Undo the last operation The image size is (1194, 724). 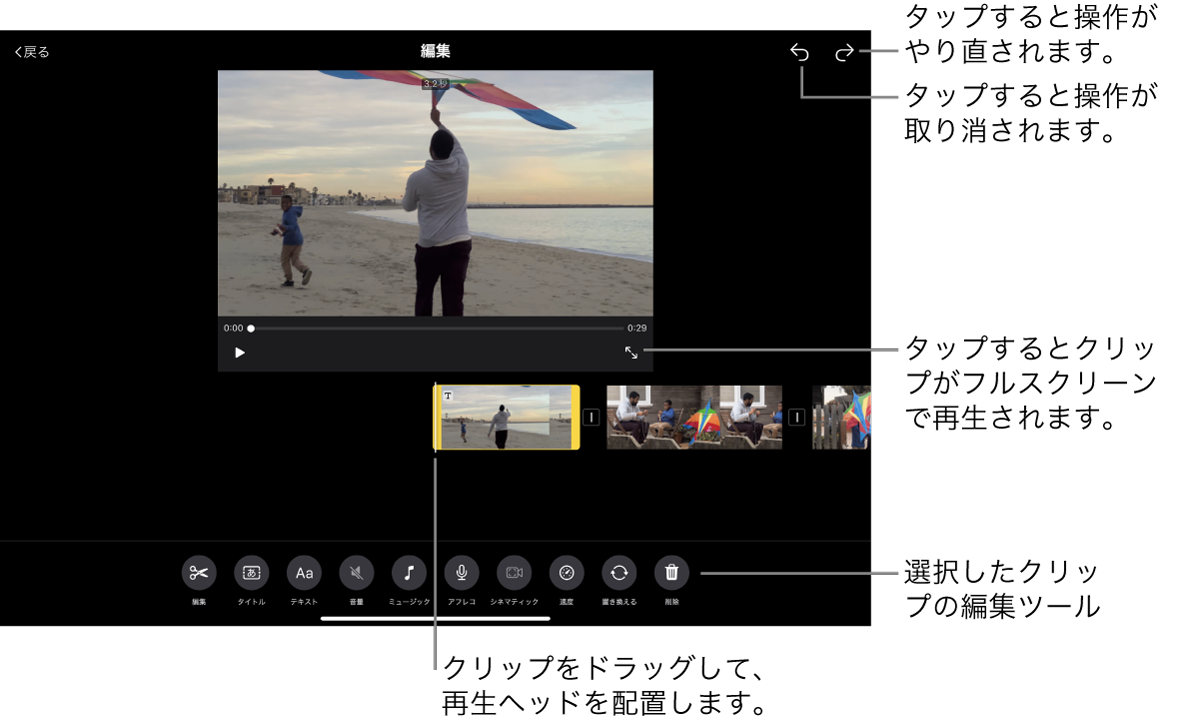(x=800, y=52)
